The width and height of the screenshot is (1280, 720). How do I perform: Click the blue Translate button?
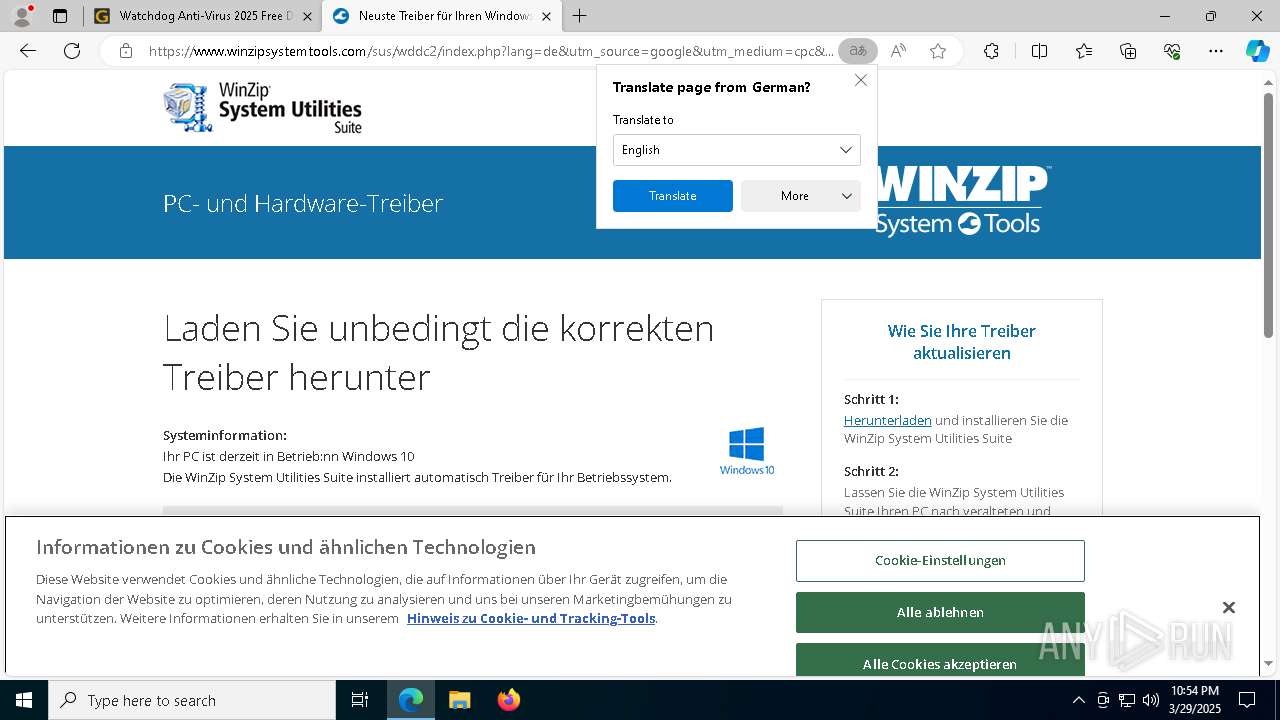point(673,196)
